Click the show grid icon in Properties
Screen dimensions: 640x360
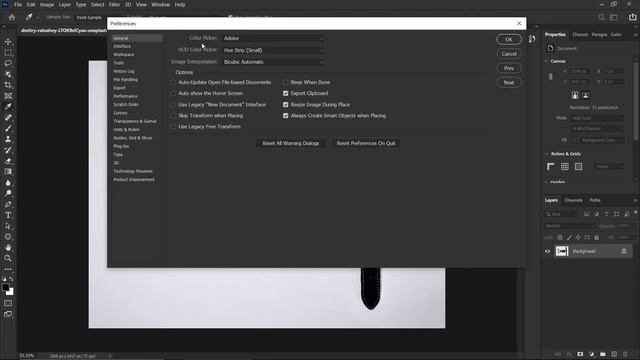pyautogui.click(x=564, y=167)
